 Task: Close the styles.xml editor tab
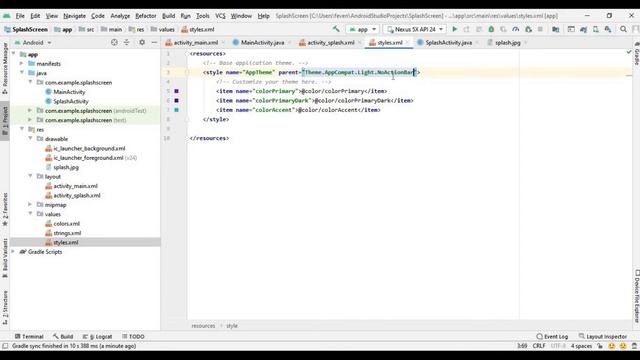coord(407,42)
